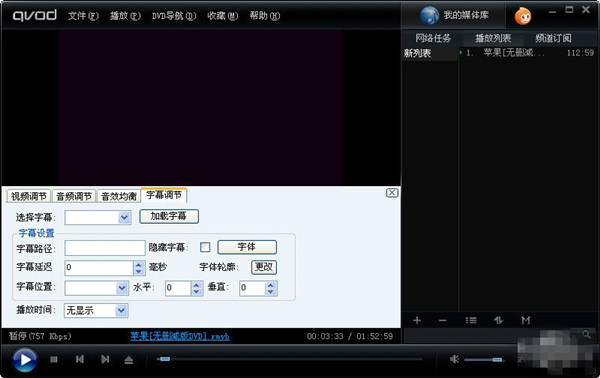Expand the 选择字幕 dropdown
Screen dimensions: 600x378
pos(124,218)
